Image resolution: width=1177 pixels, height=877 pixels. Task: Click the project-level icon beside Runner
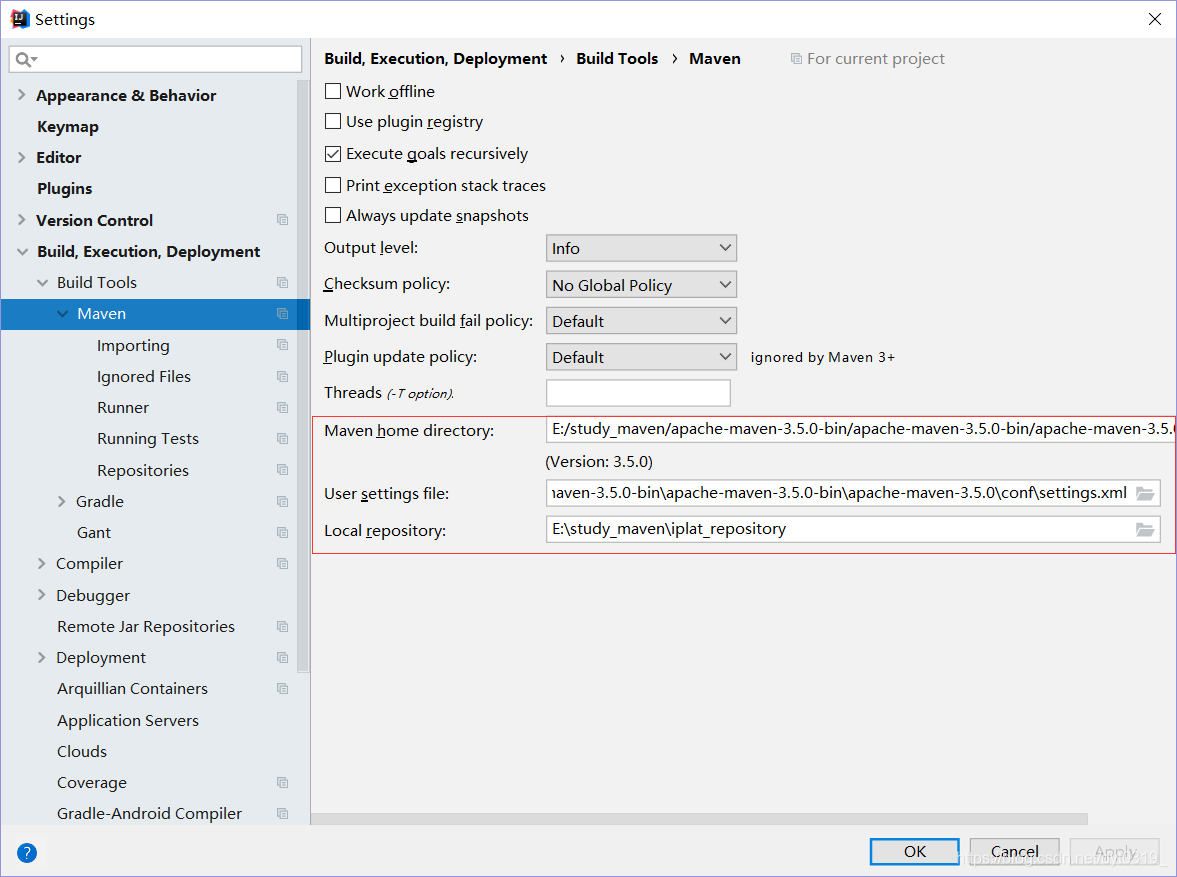[282, 408]
